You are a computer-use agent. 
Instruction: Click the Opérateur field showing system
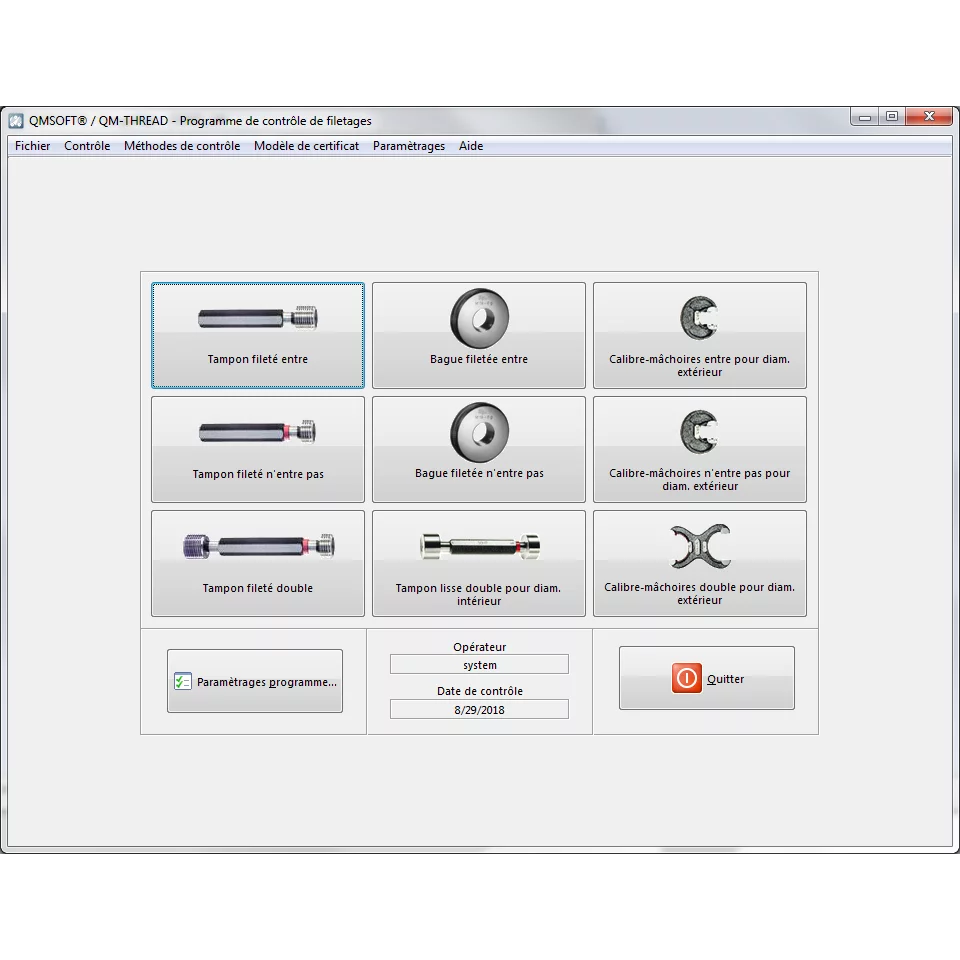pyautogui.click(x=479, y=665)
